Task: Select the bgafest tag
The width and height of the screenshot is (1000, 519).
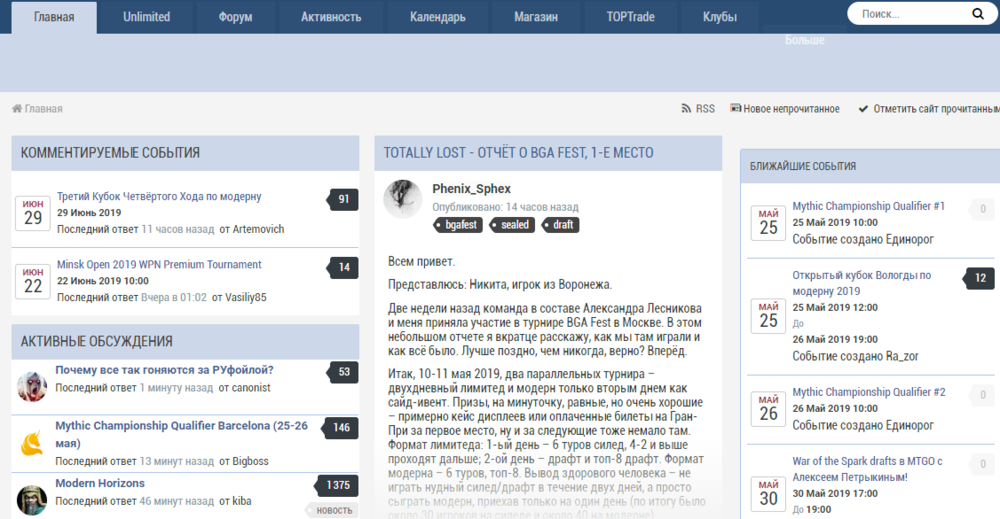Action: point(461,225)
